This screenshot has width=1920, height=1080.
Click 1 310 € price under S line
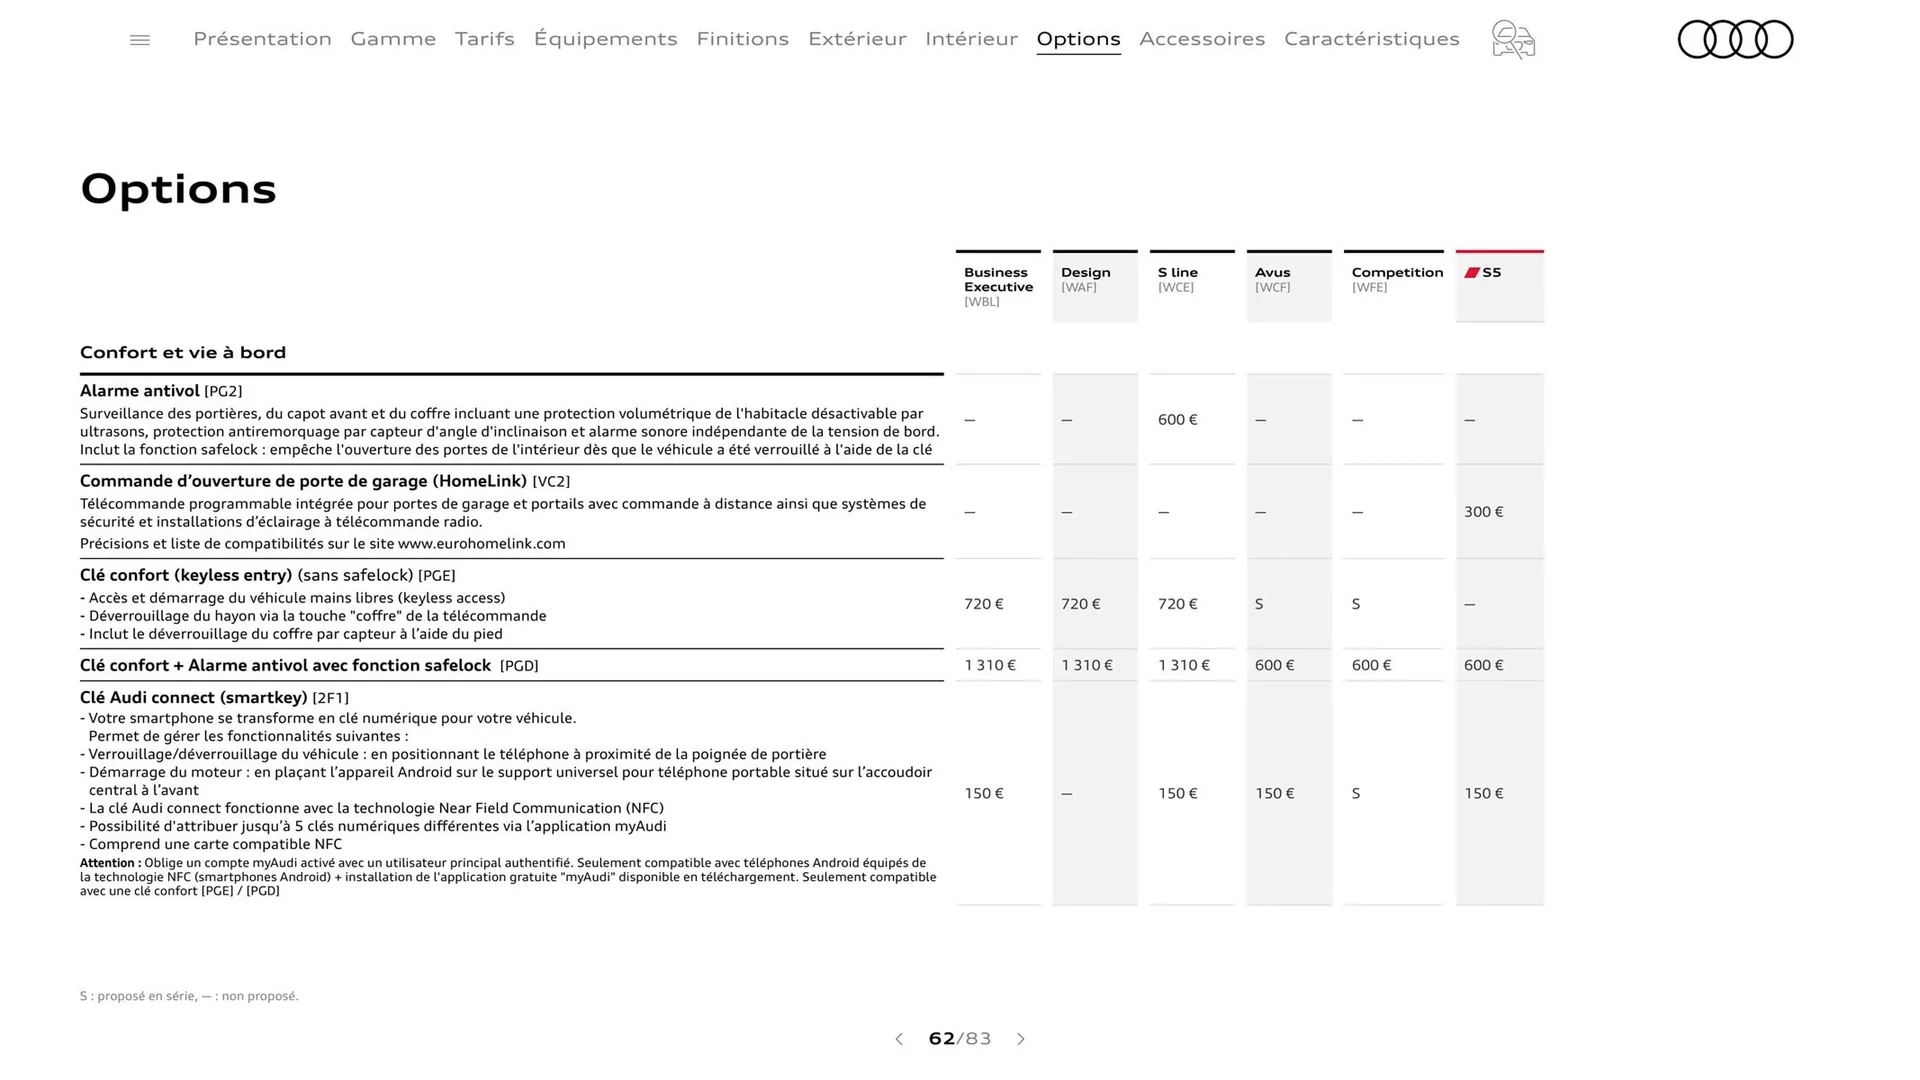[1184, 665]
